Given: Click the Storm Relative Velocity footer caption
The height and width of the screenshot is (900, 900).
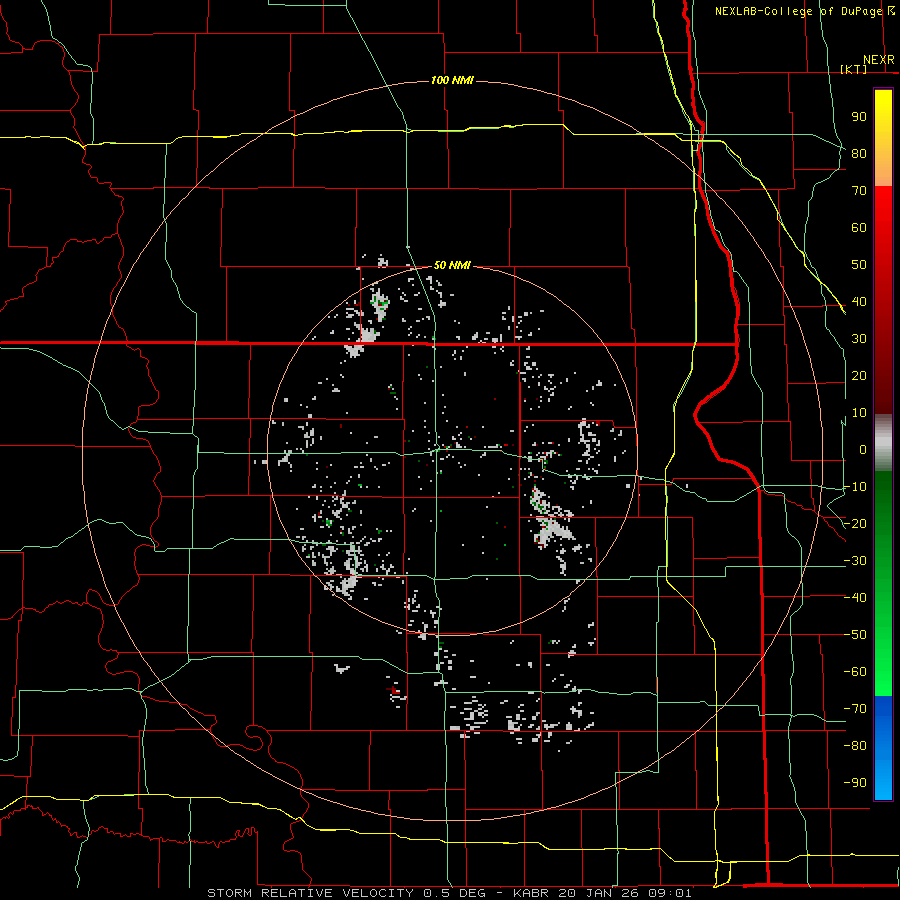Looking at the screenshot, I should pyautogui.click(x=449, y=893).
